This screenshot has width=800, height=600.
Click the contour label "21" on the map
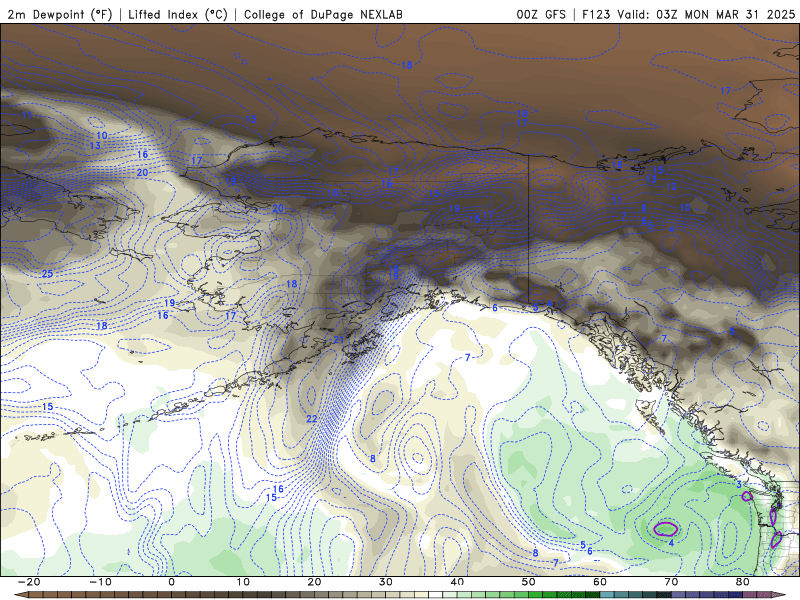(x=339, y=340)
